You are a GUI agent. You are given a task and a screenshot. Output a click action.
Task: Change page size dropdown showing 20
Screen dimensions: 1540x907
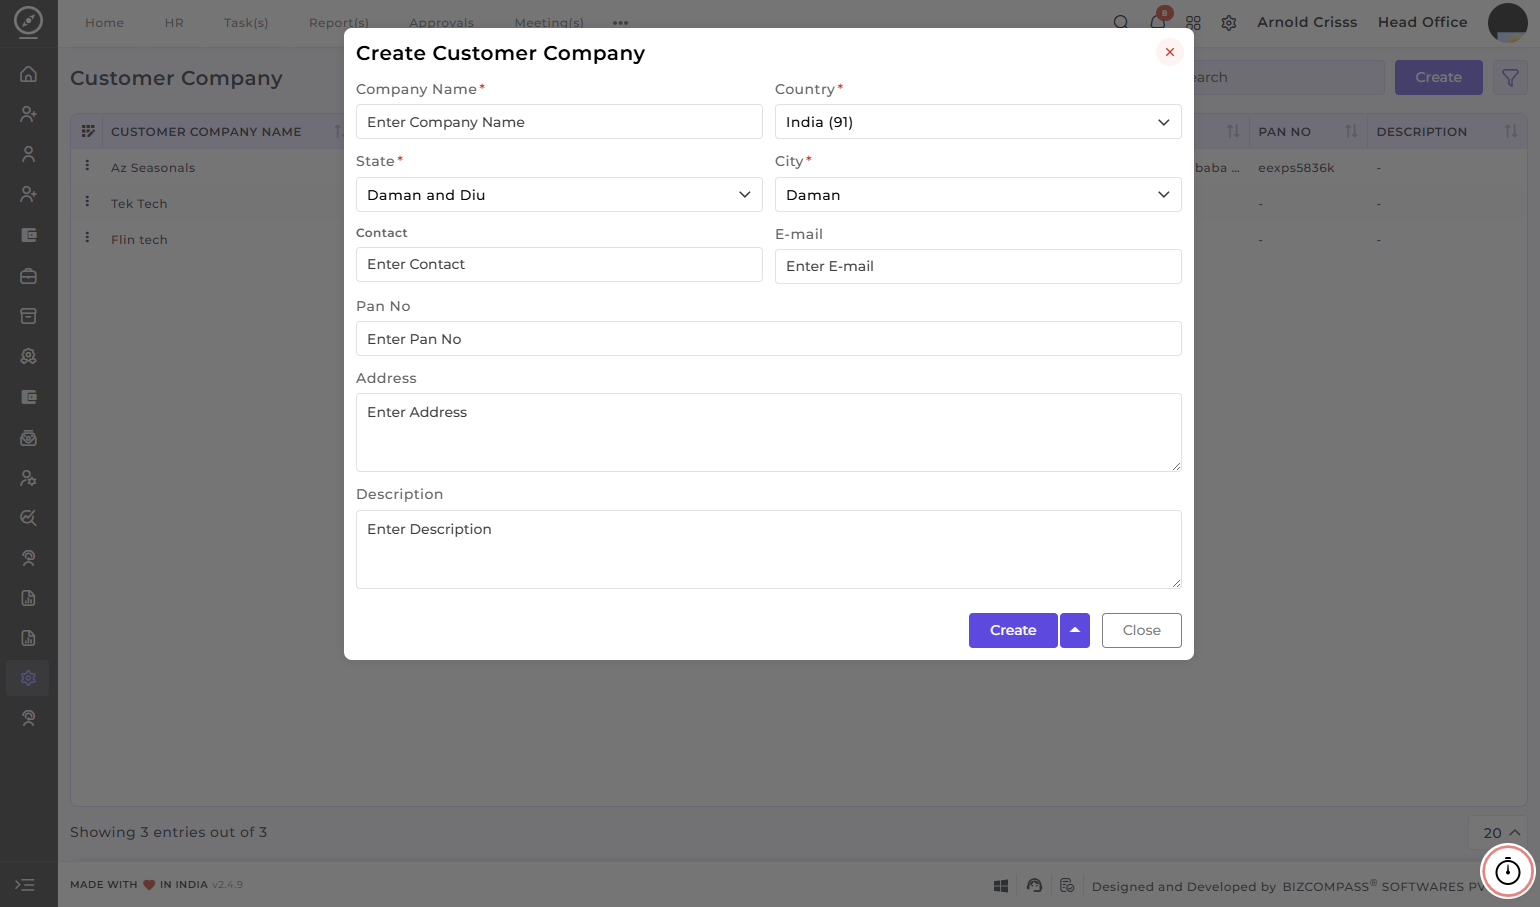1501,833
